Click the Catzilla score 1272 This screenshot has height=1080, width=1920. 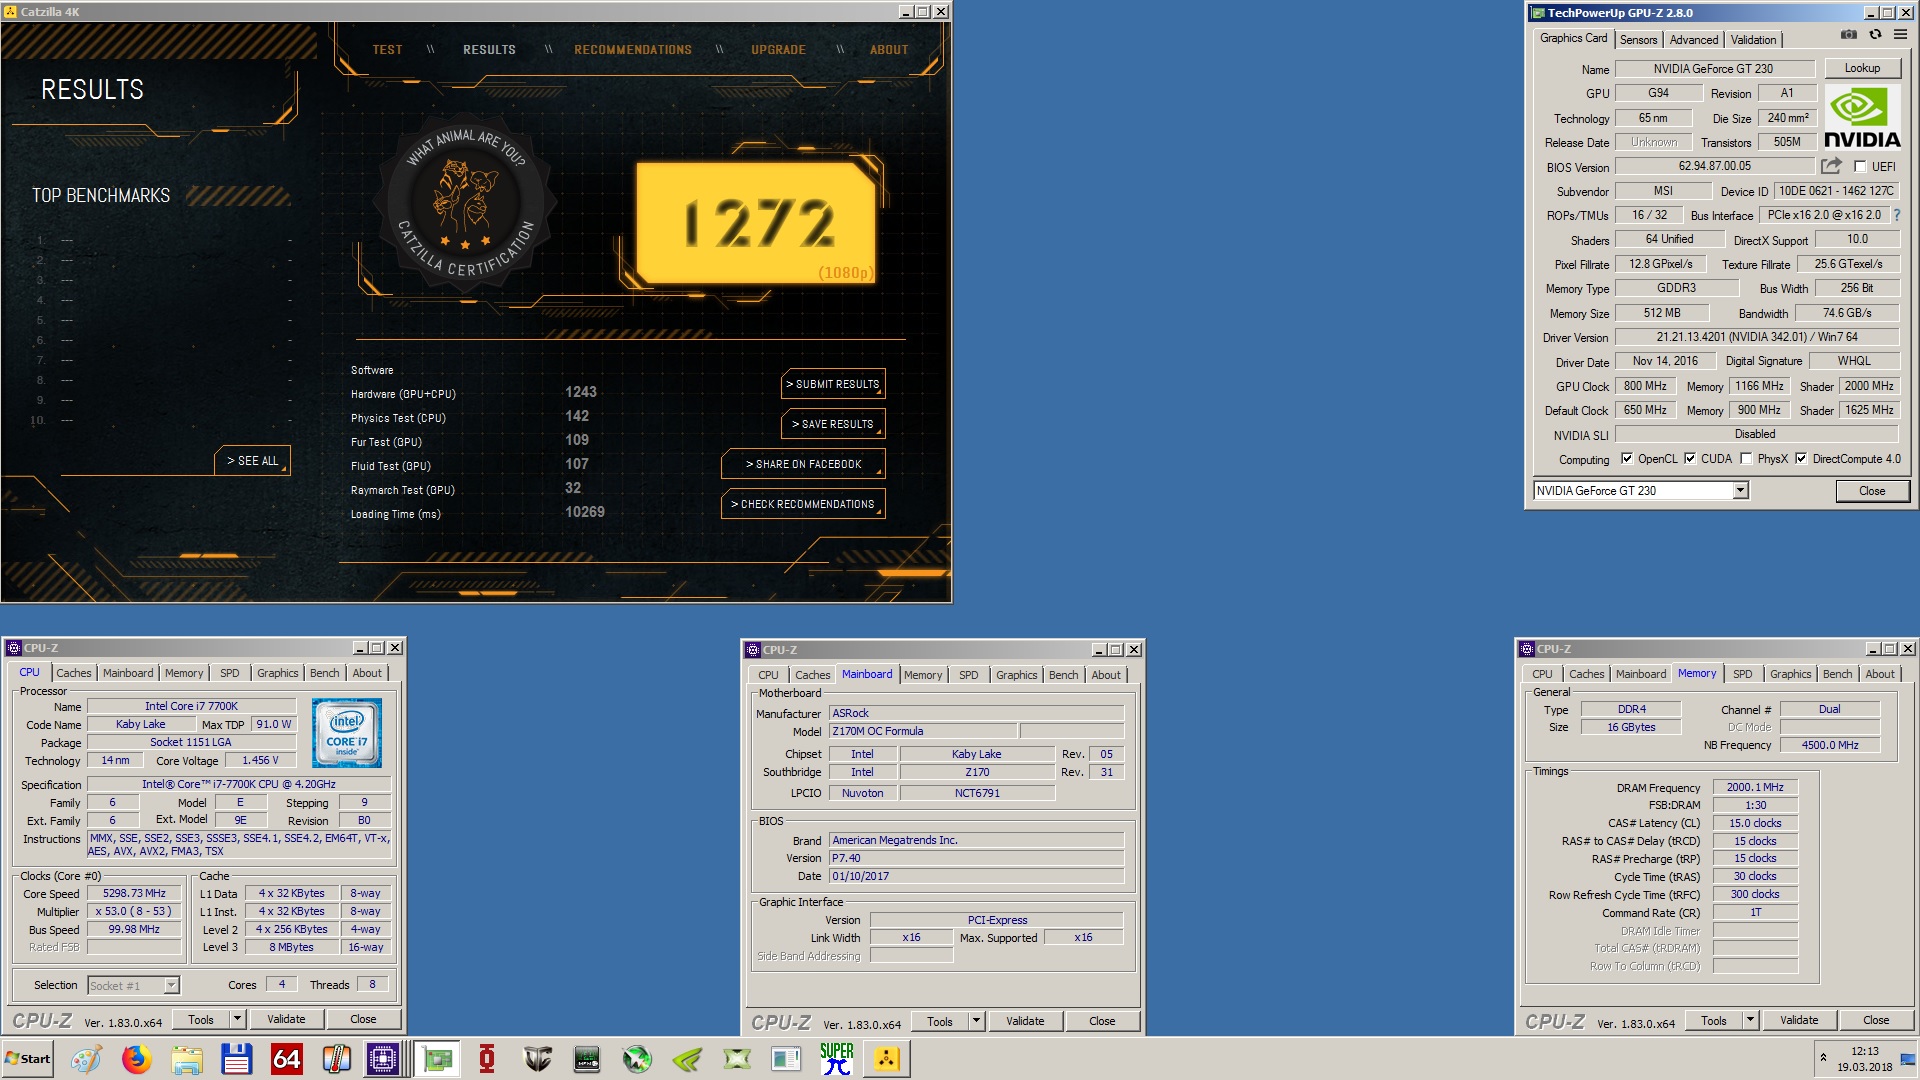pyautogui.click(x=757, y=223)
